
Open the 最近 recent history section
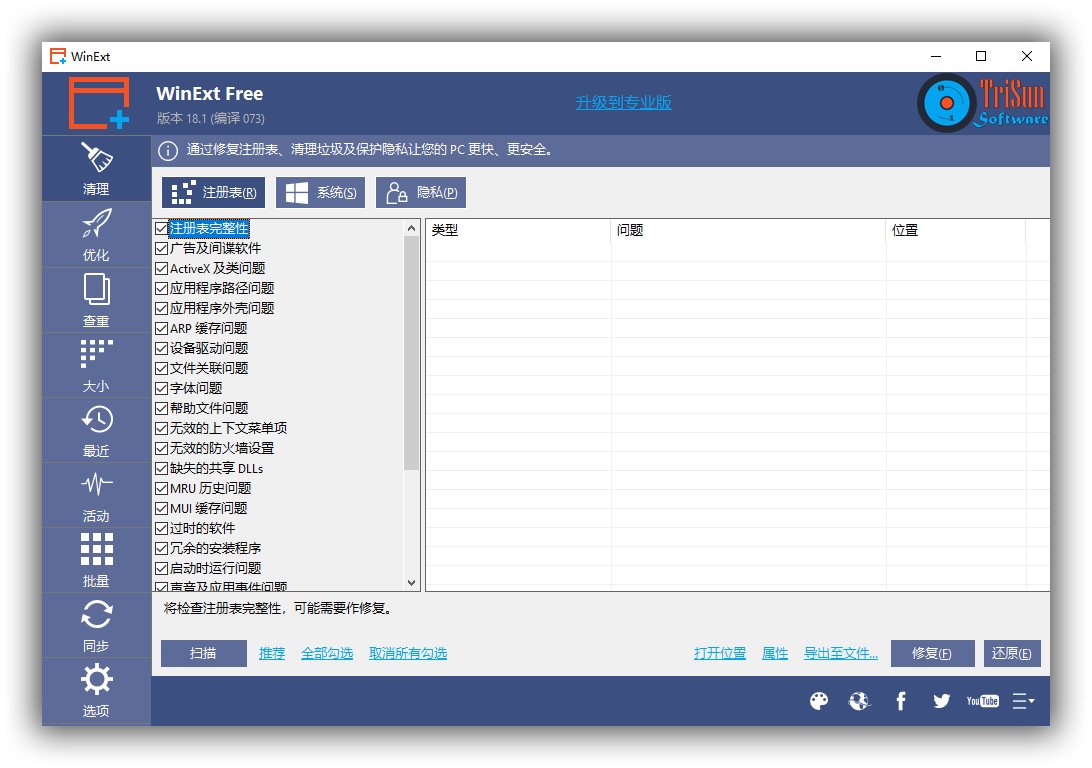click(96, 431)
